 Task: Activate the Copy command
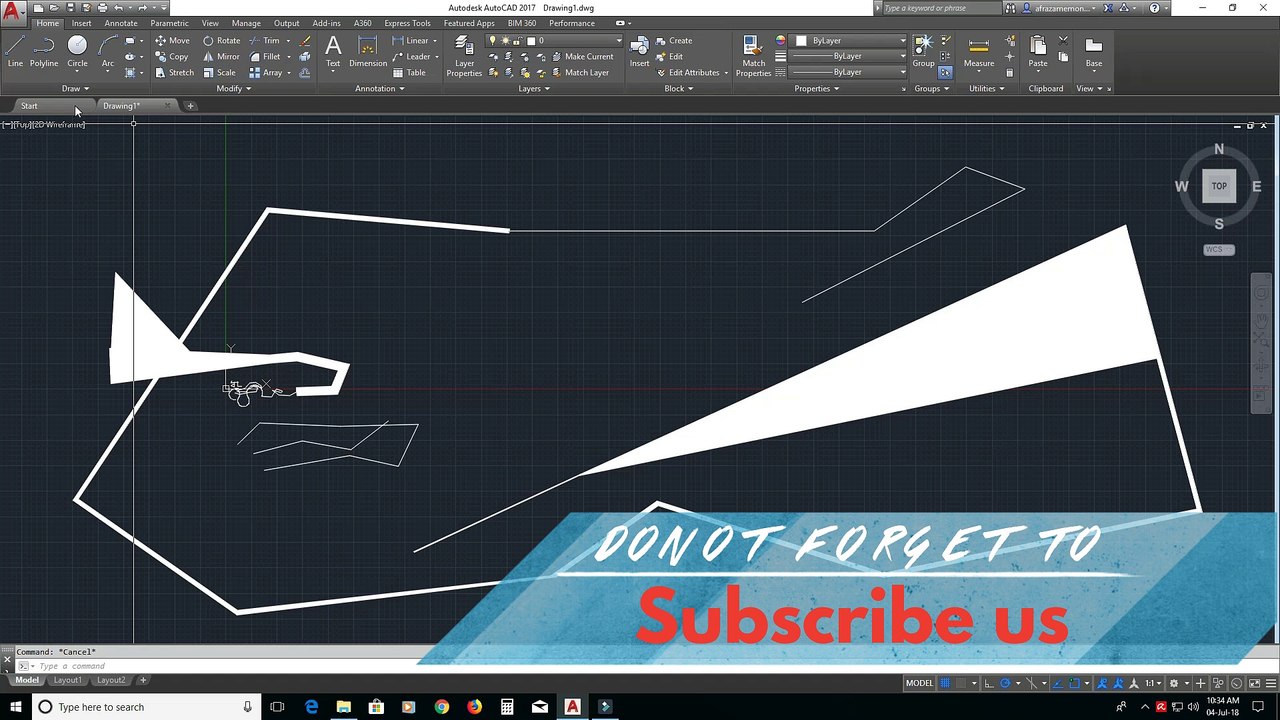coord(172,57)
